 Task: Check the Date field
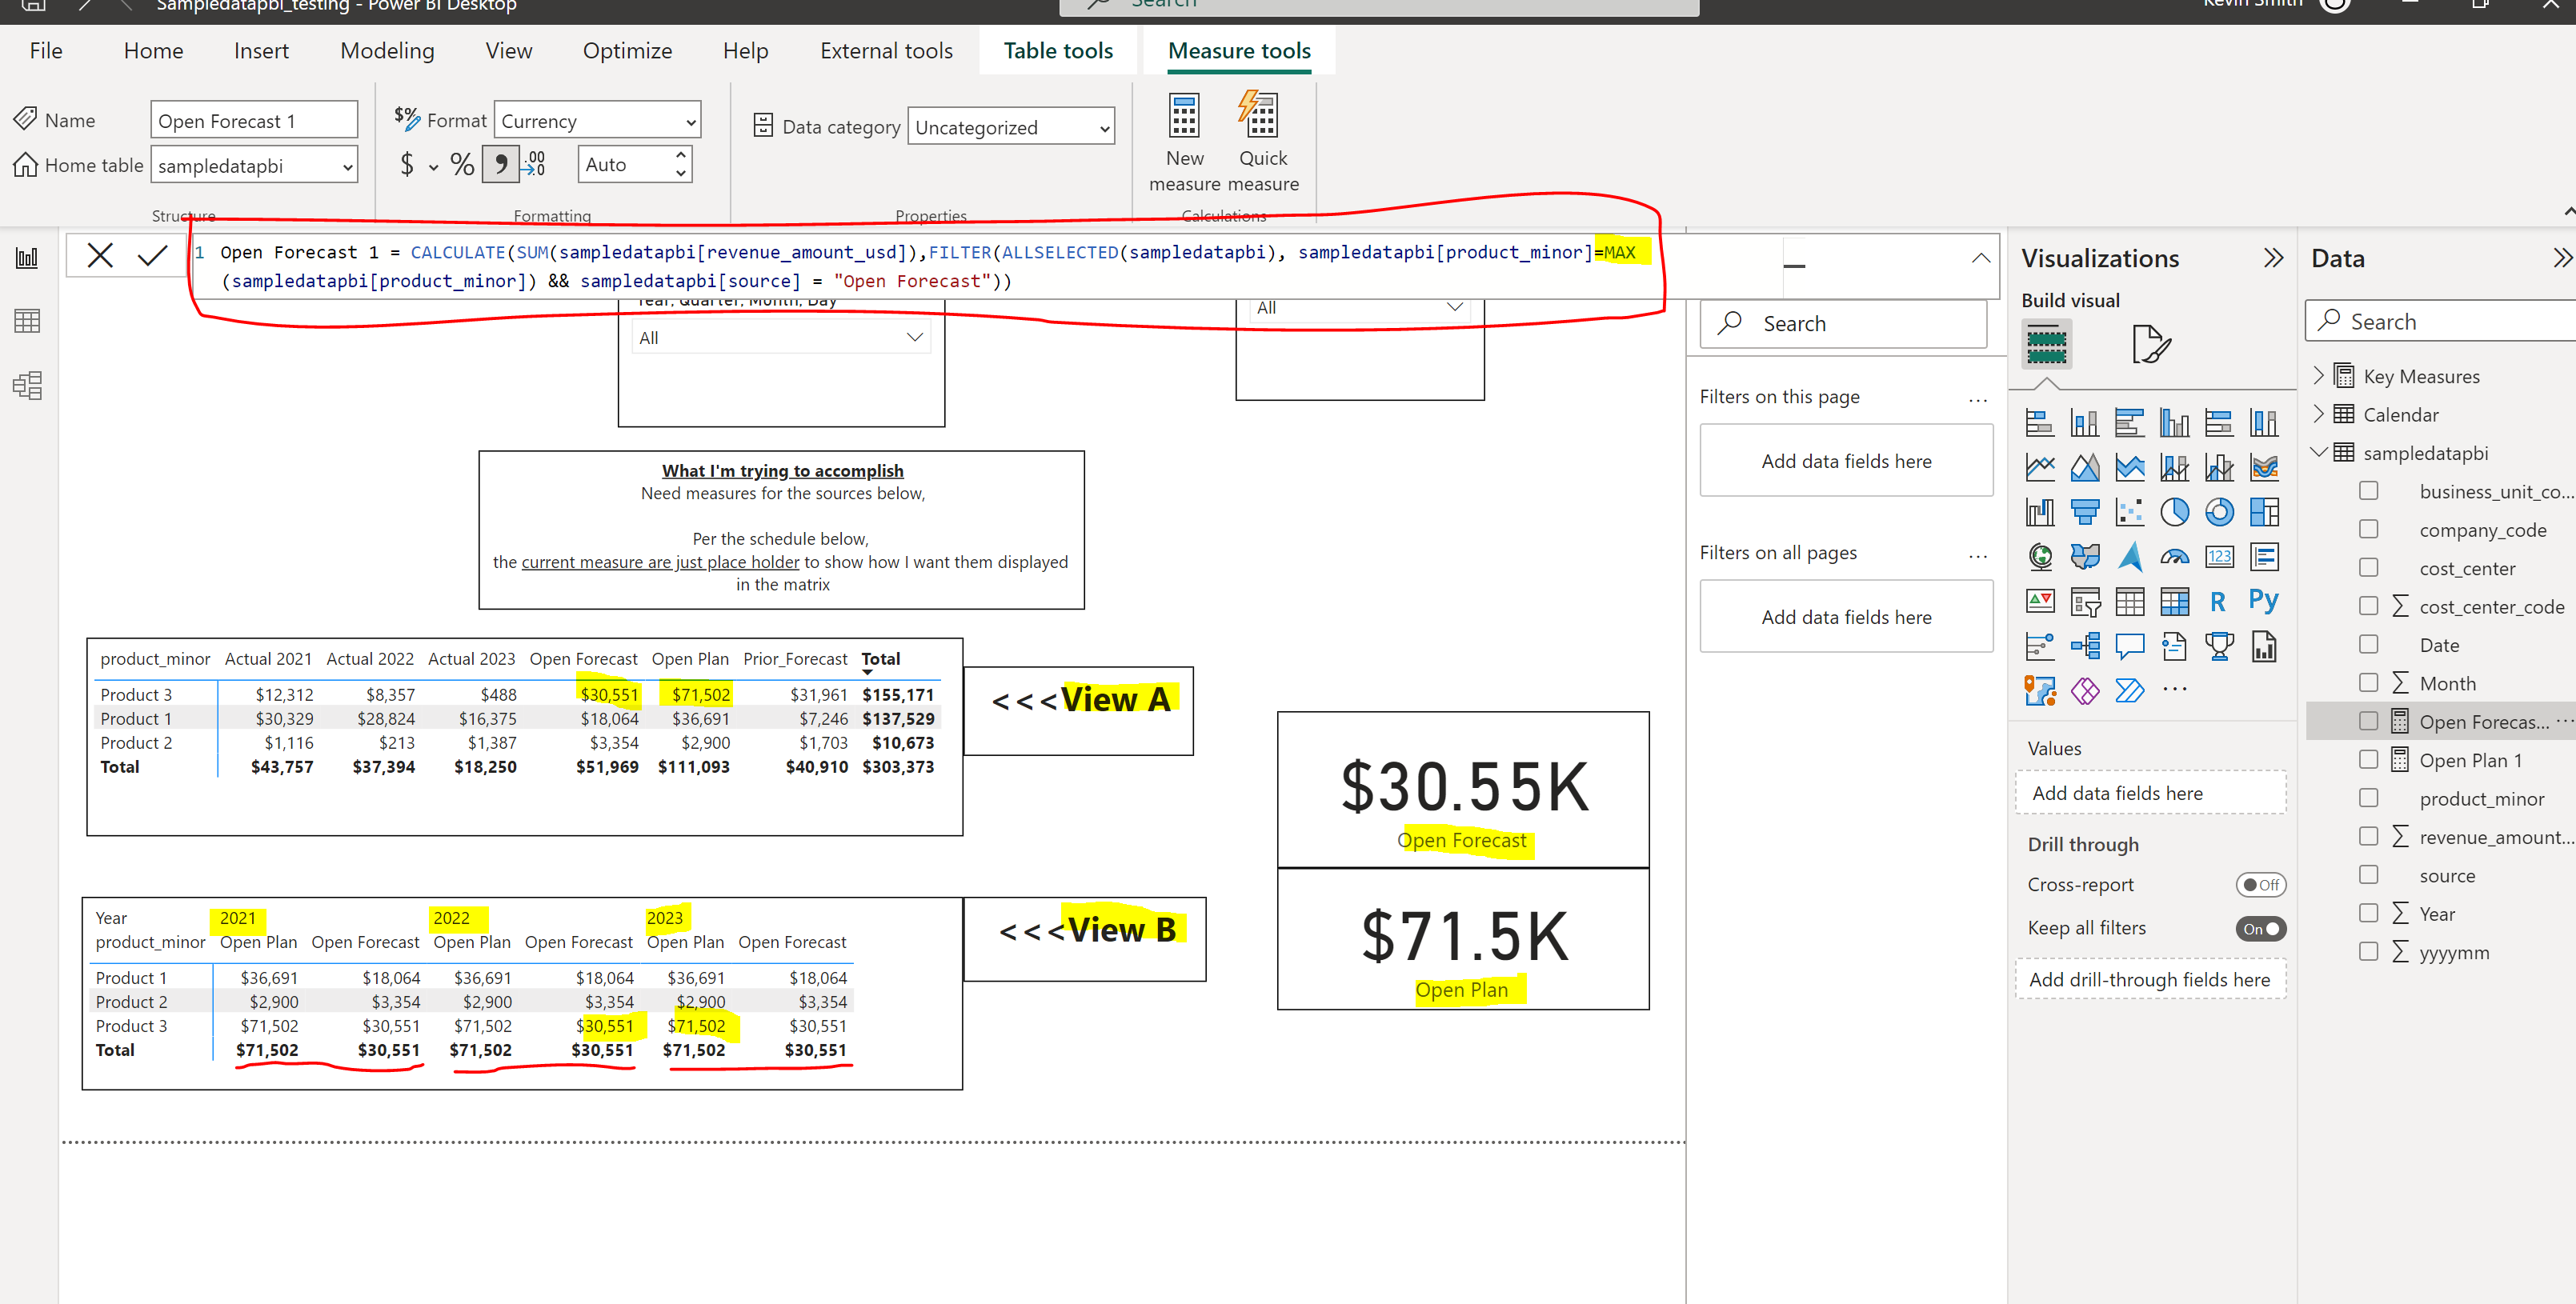click(2368, 644)
